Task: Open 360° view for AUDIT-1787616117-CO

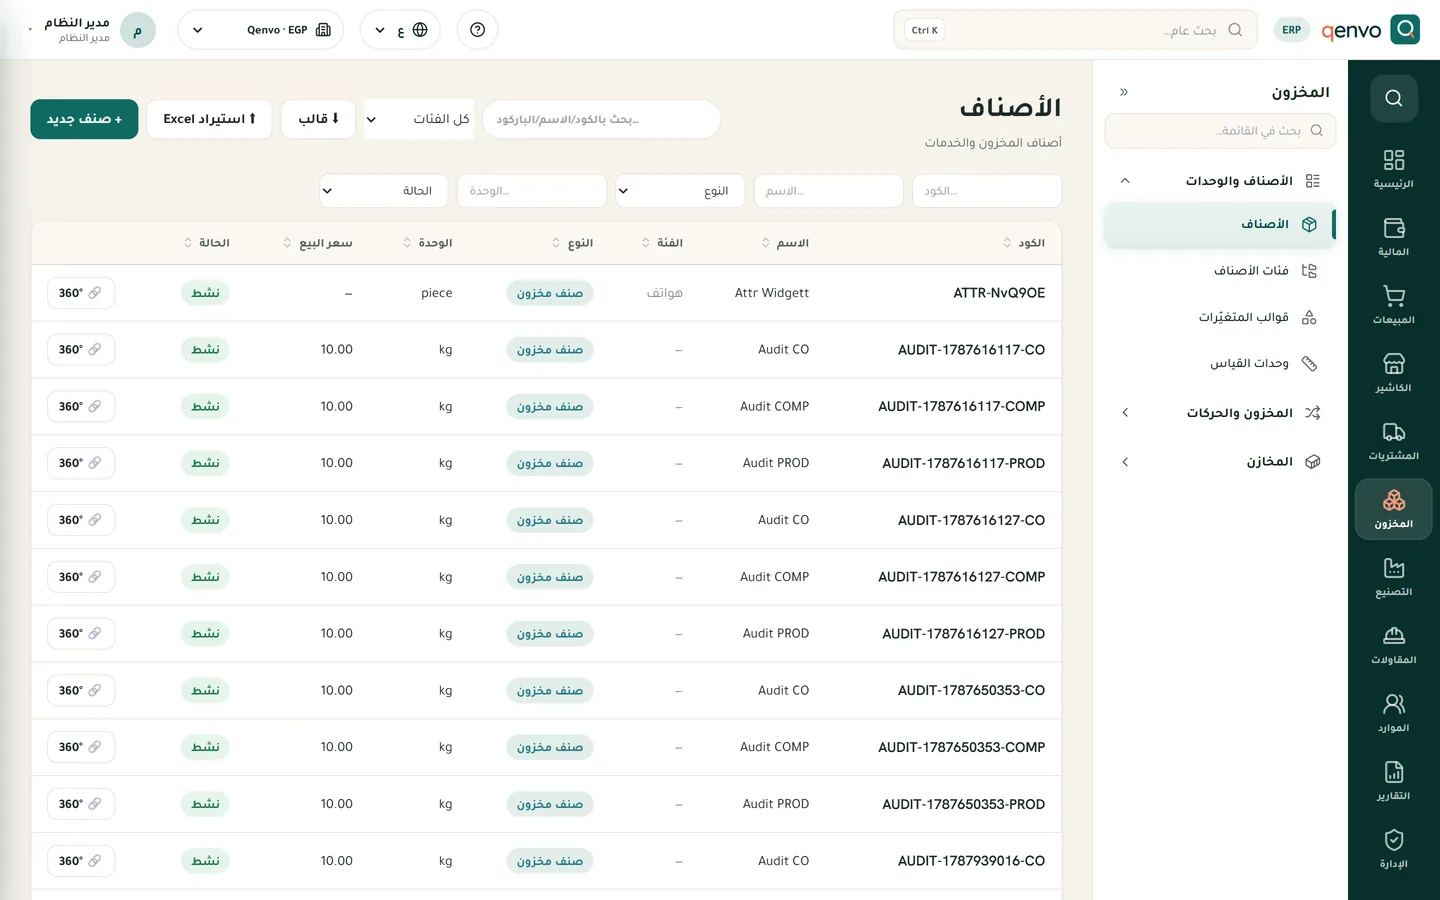Action: (x=80, y=350)
